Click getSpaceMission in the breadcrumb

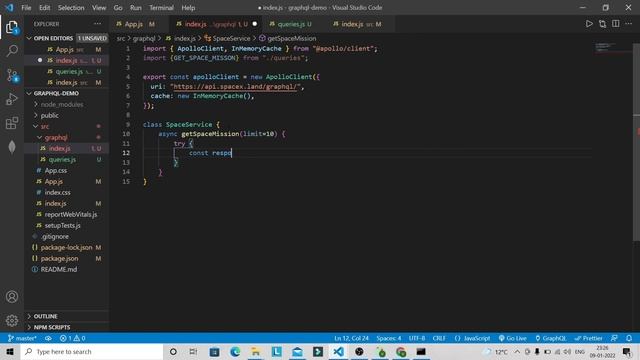(291, 38)
